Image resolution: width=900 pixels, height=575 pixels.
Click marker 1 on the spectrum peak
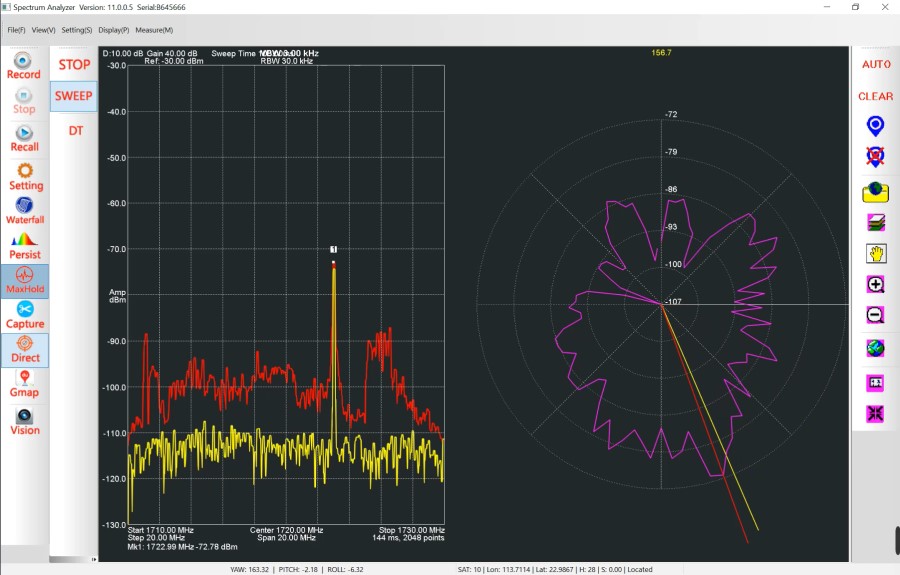[334, 249]
